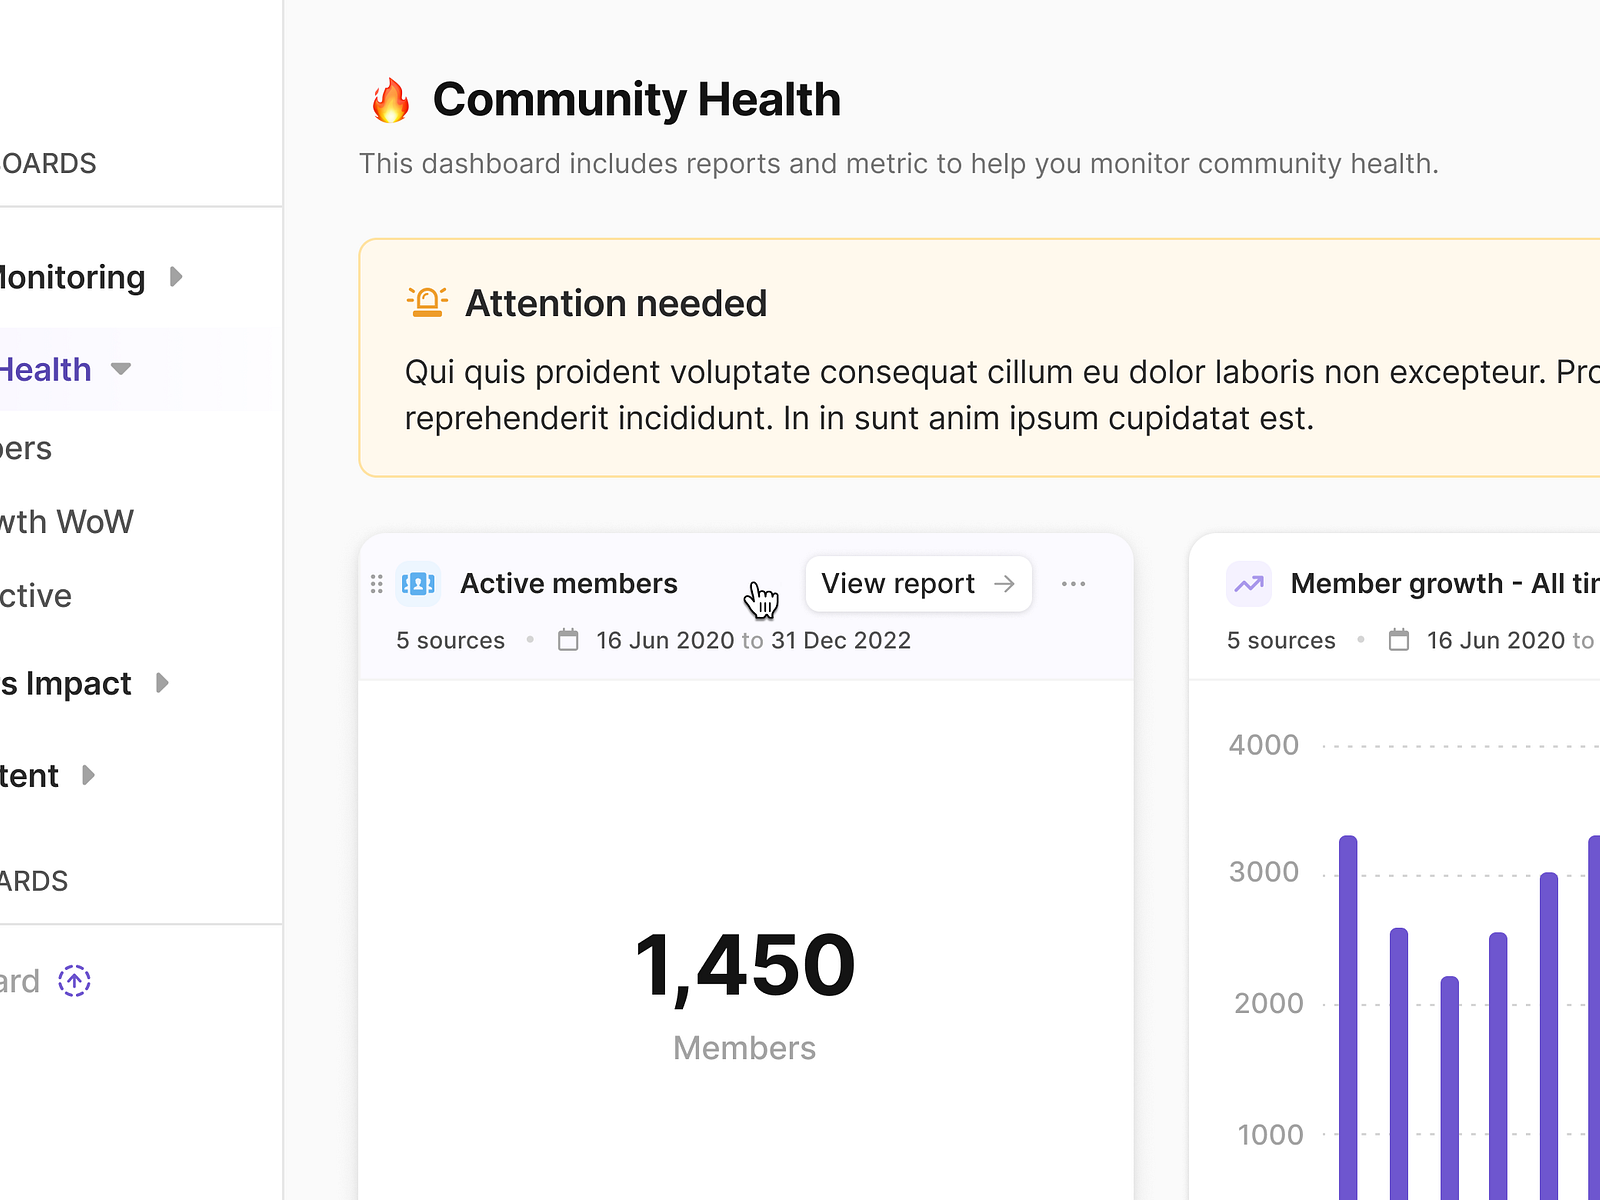Viewport: 1600px width, 1200px height.
Task: Click the 5 sources link on Active members card
Action: click(450, 639)
